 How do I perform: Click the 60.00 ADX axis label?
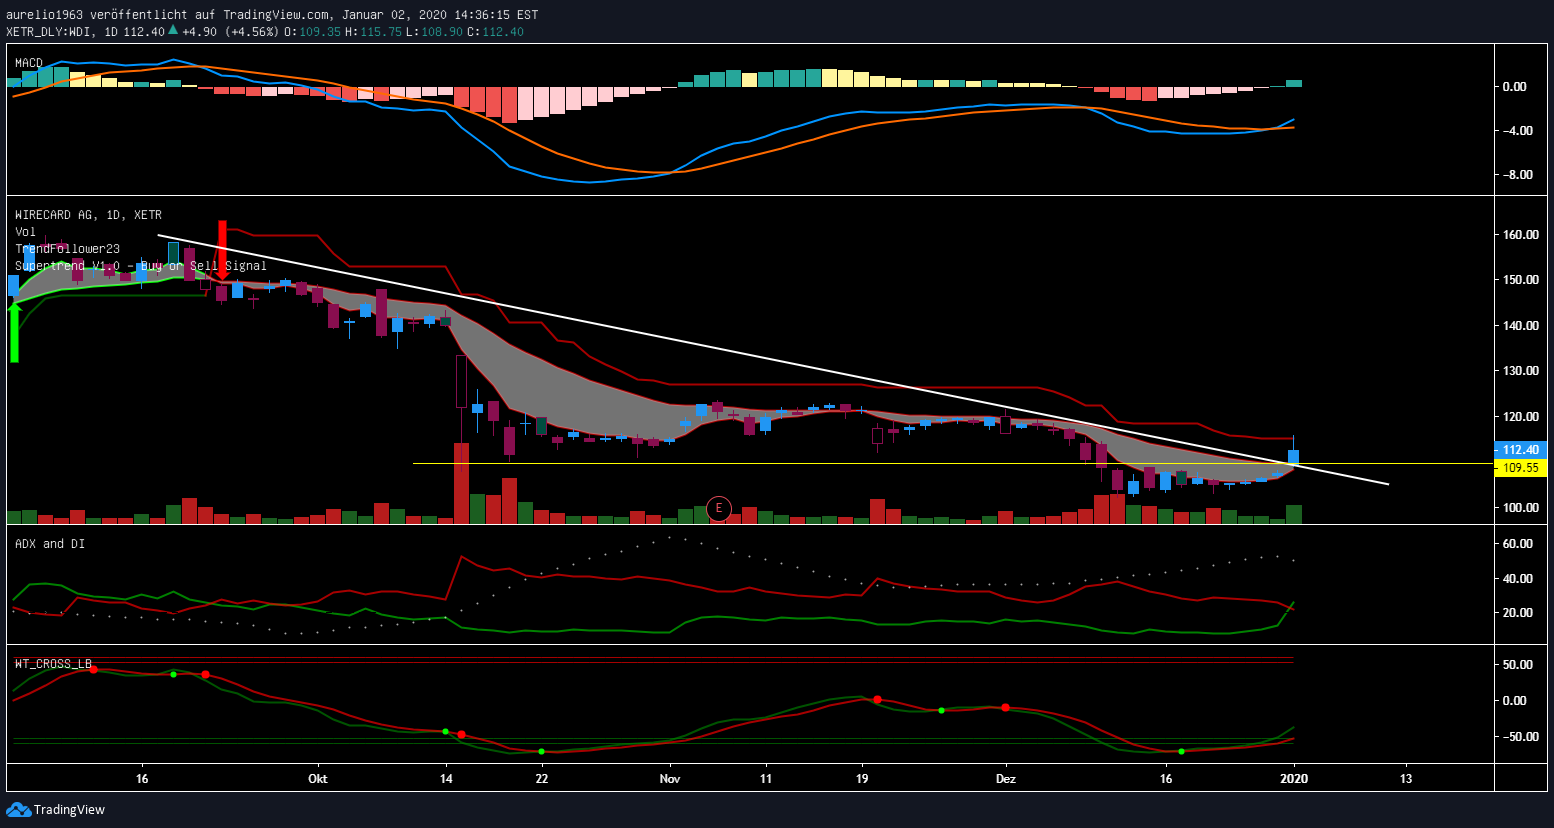point(1518,544)
